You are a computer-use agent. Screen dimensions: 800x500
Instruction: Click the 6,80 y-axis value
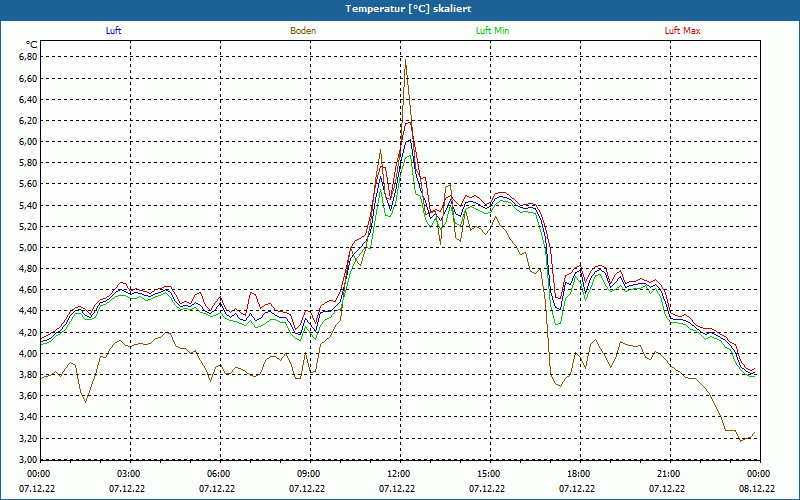pos(28,57)
